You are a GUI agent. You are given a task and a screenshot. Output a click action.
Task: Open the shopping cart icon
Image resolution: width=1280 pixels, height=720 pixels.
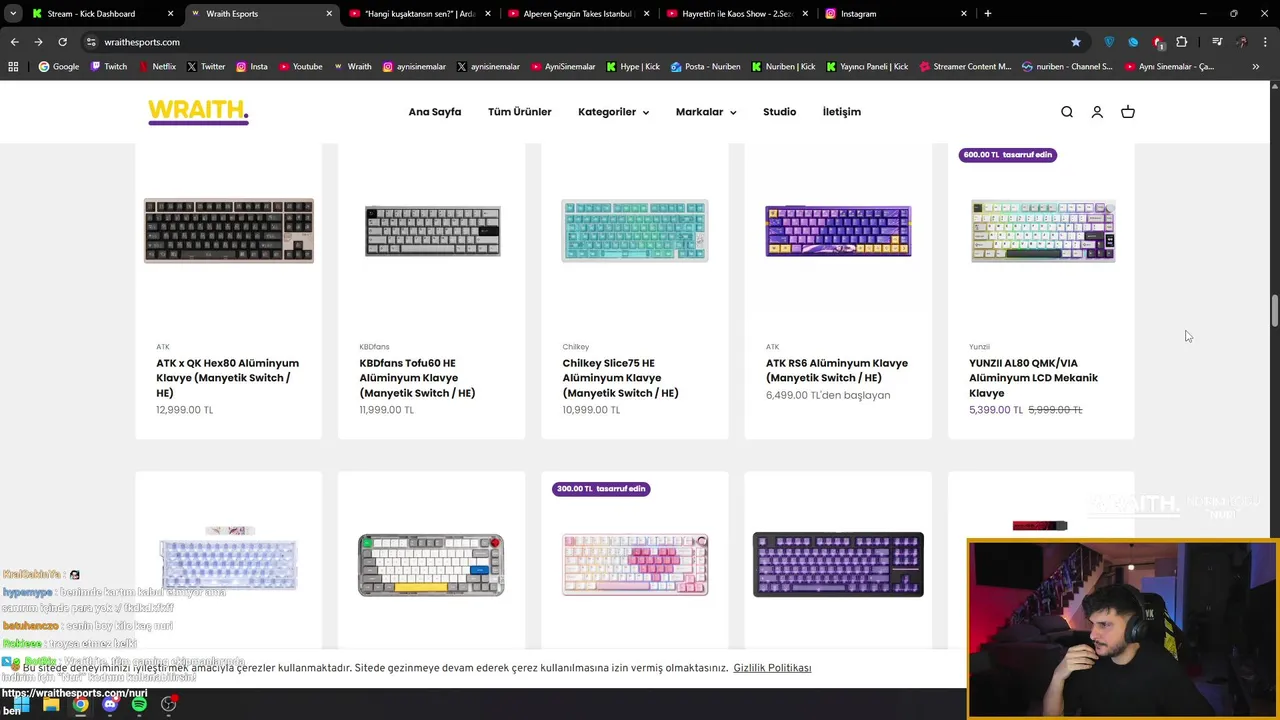pyautogui.click(x=1128, y=112)
